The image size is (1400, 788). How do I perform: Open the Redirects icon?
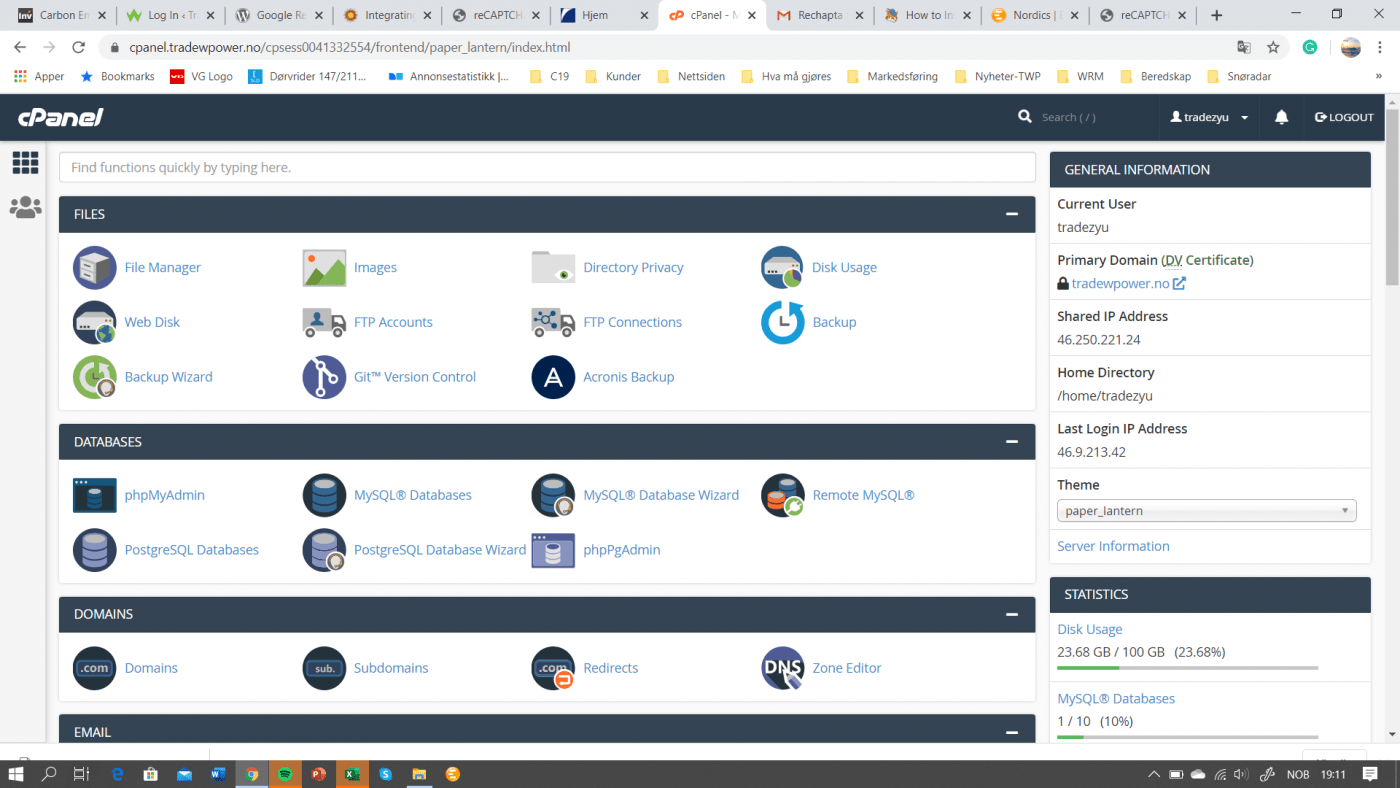click(553, 668)
